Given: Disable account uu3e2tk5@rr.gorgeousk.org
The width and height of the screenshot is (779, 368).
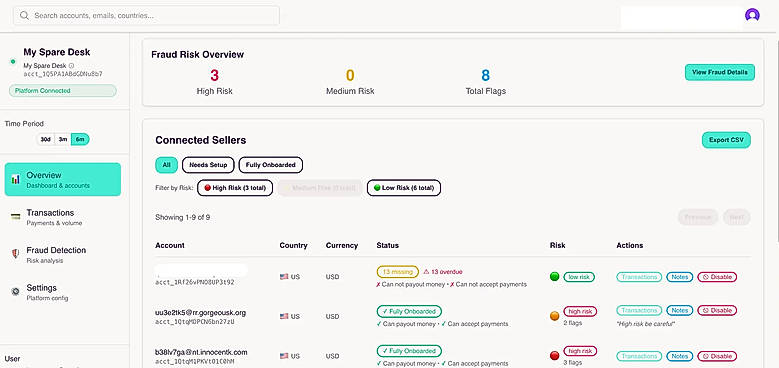Looking at the screenshot, I should click(717, 310).
